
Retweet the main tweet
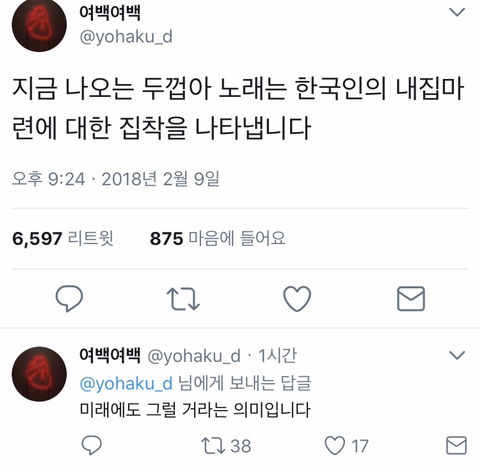coord(183,299)
